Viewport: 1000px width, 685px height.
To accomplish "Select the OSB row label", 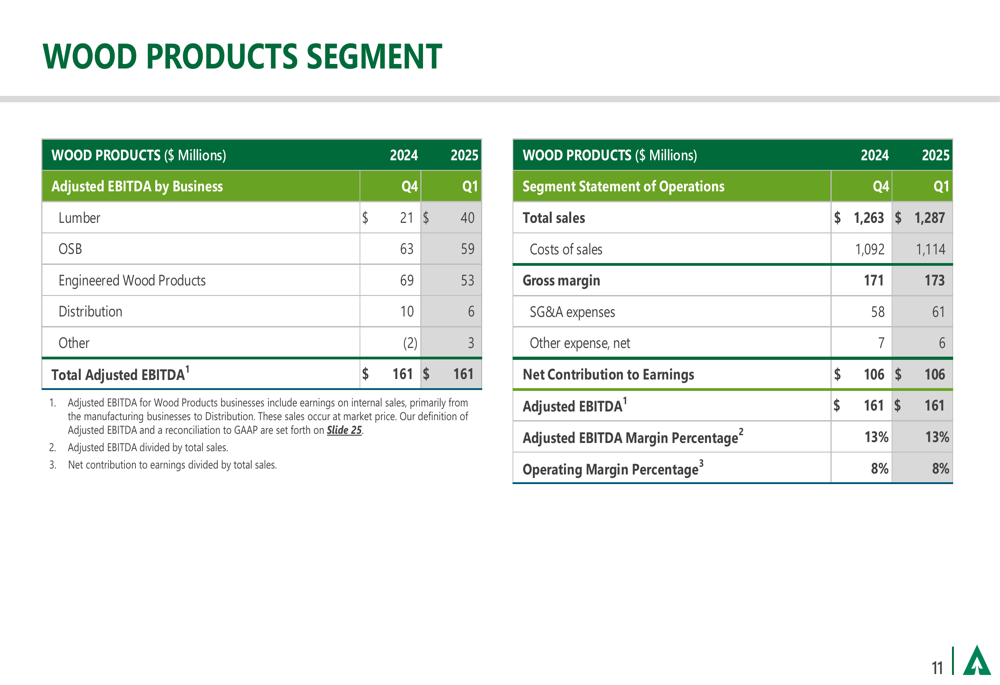I will click(x=70, y=249).
